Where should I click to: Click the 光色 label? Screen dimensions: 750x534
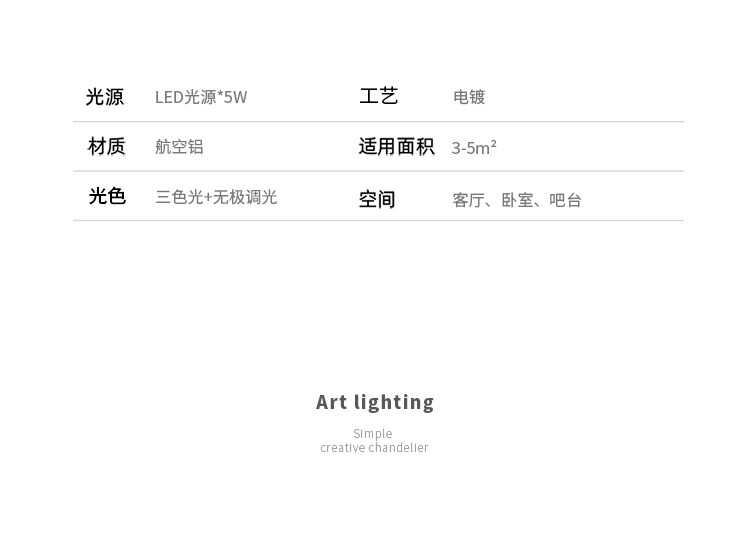coord(107,196)
